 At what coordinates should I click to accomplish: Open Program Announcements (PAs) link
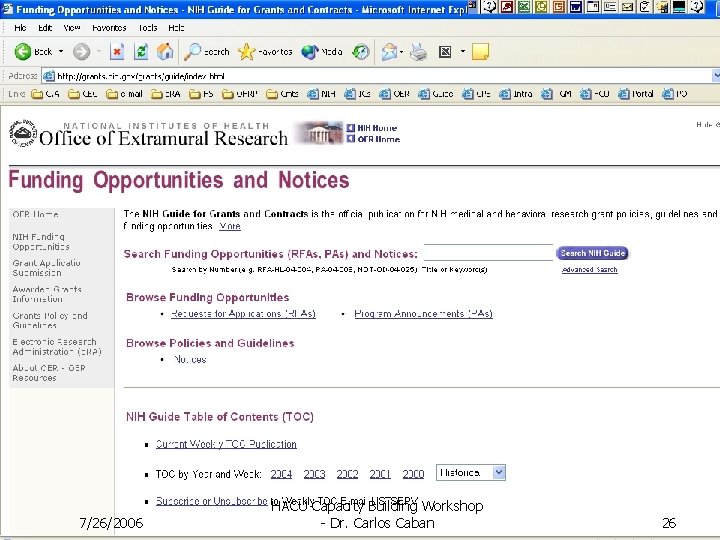pos(423,314)
